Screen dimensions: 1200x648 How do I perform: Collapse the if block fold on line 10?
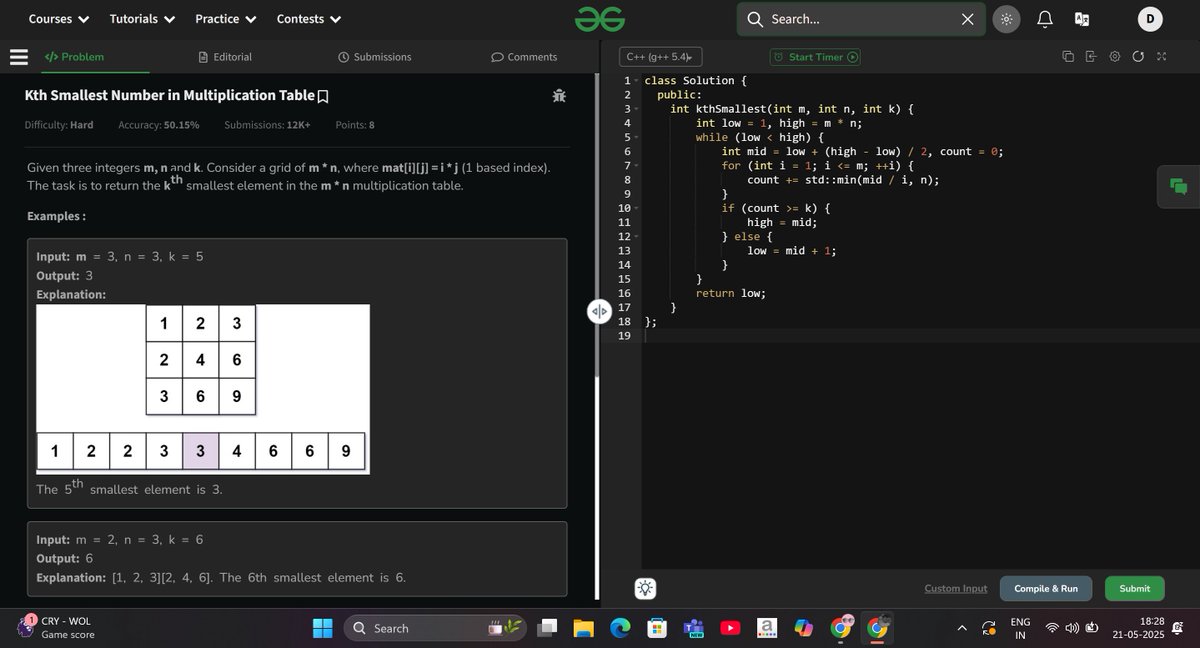click(x=637, y=208)
